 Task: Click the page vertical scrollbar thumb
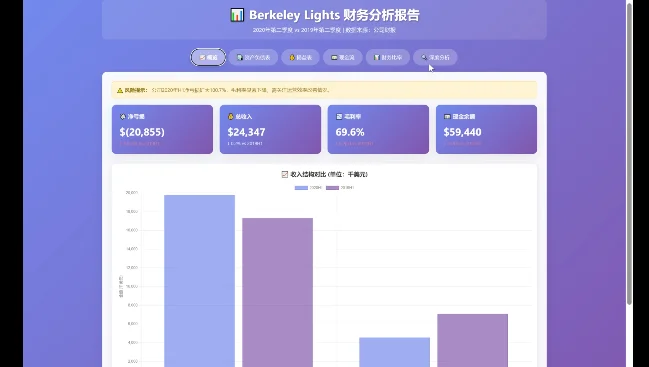click(630, 153)
